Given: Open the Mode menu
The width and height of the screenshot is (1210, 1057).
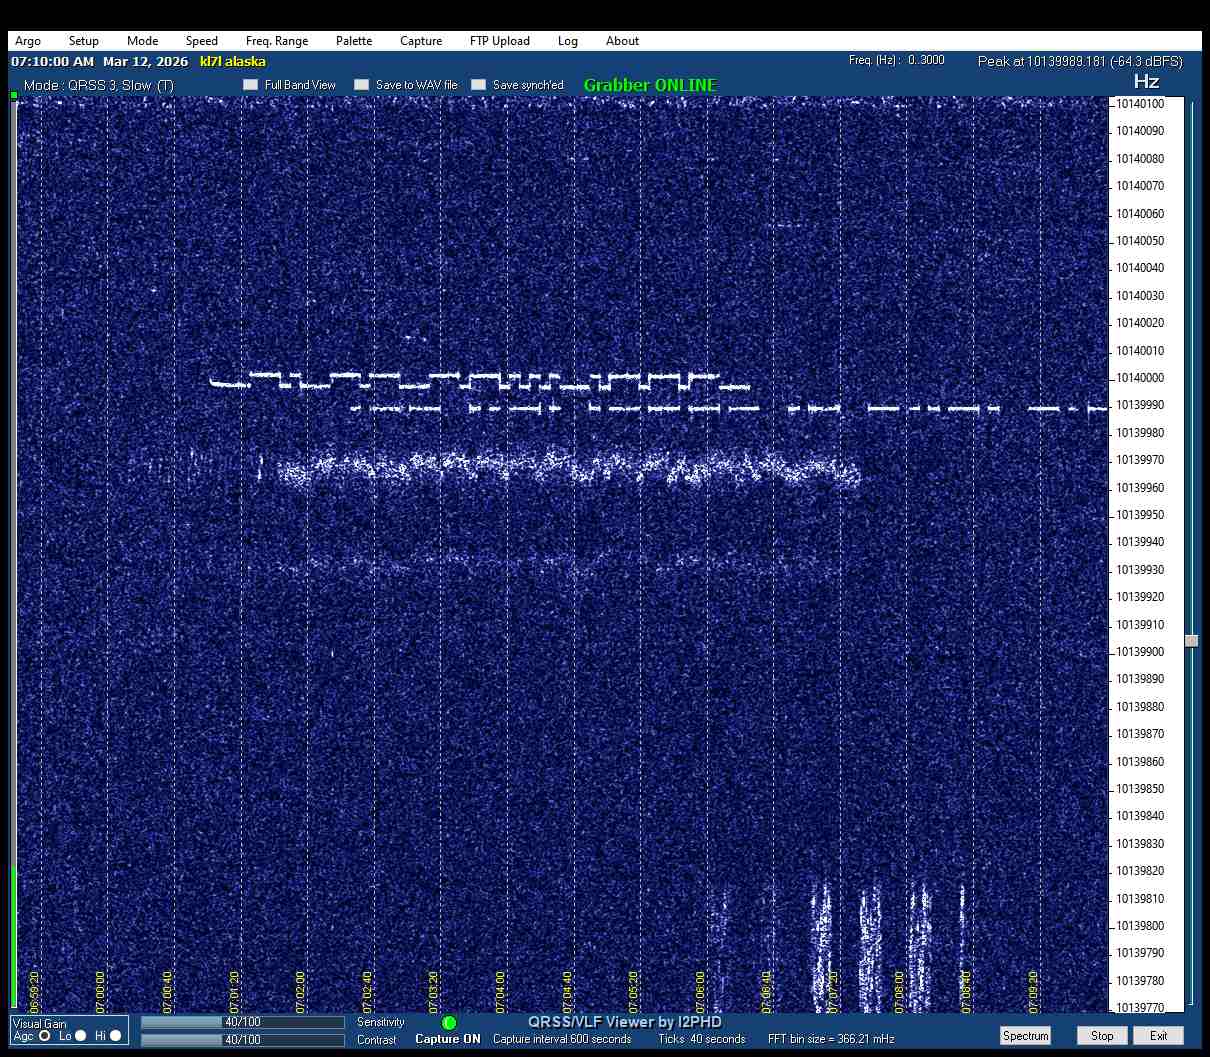Looking at the screenshot, I should click(142, 41).
